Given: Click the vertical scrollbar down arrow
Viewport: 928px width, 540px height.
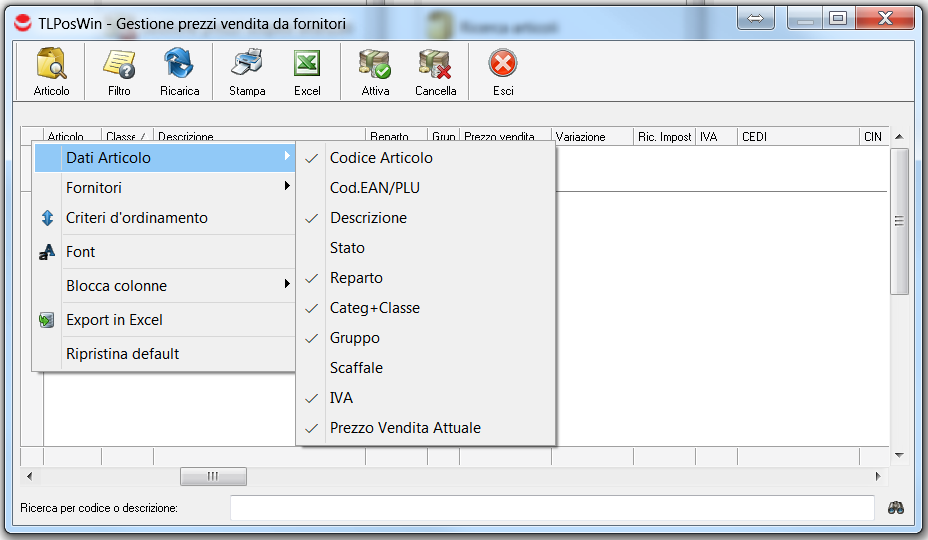Looking at the screenshot, I should click(899, 455).
